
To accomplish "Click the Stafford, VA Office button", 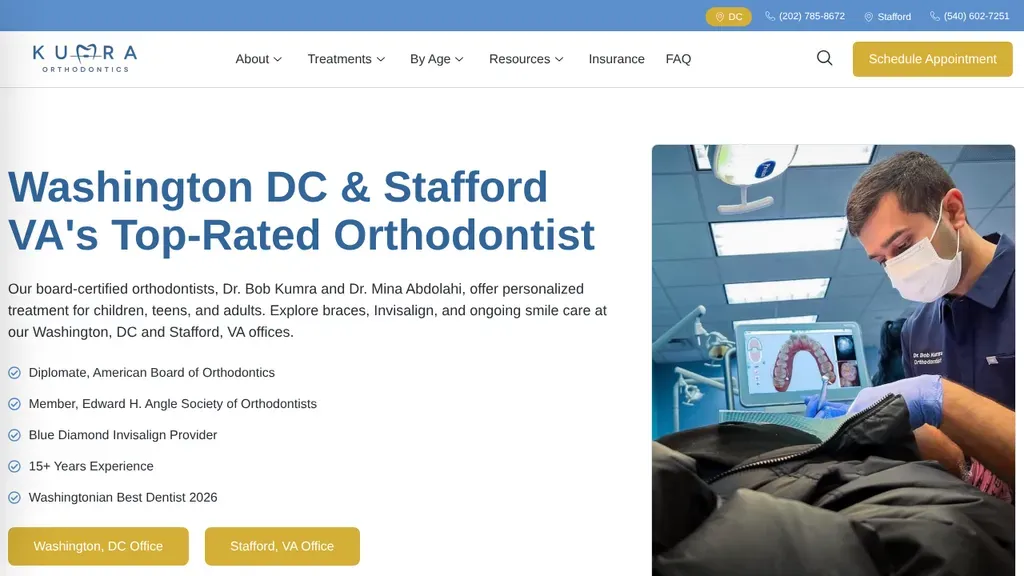I will click(x=282, y=546).
